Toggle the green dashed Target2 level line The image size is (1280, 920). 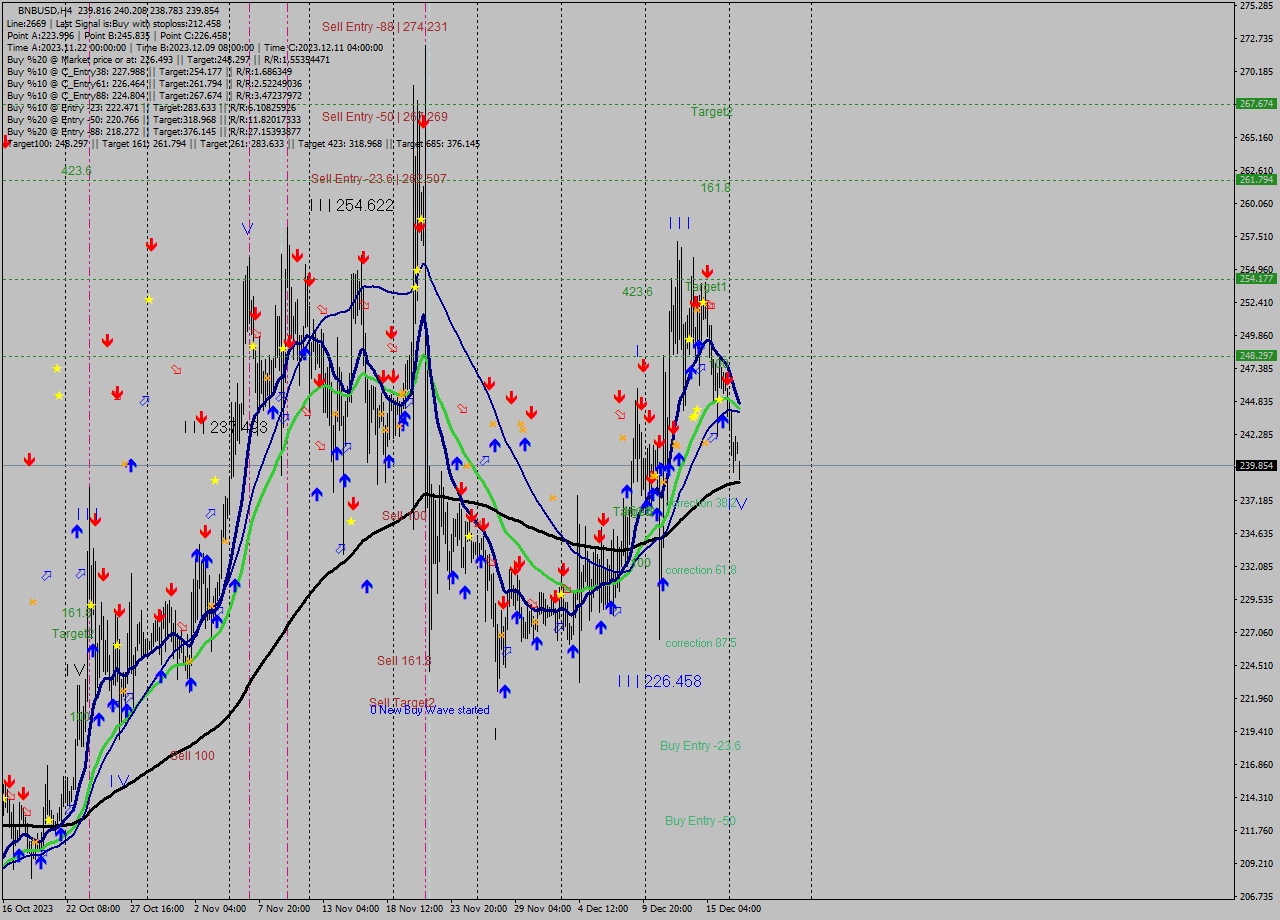pyautogui.click(x=900, y=102)
